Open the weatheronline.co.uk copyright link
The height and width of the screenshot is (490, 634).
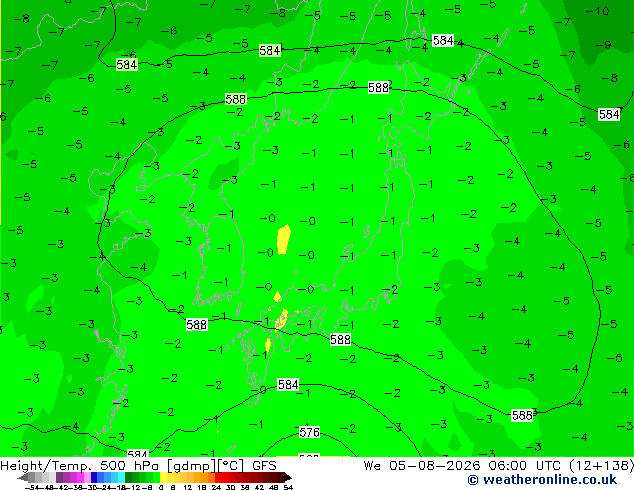(542, 480)
